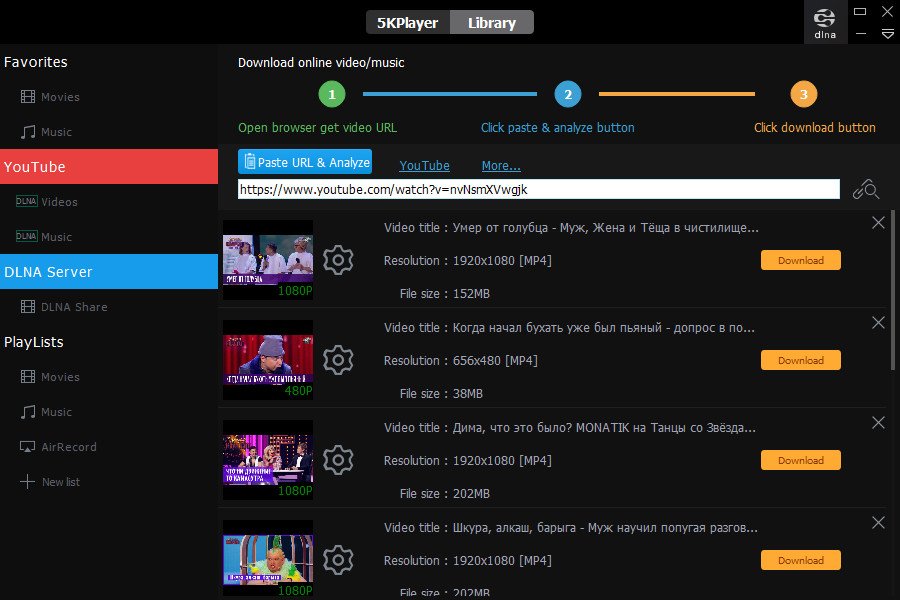Download the Умер от голубца video
Viewport: 900px width, 600px height.
[801, 260]
